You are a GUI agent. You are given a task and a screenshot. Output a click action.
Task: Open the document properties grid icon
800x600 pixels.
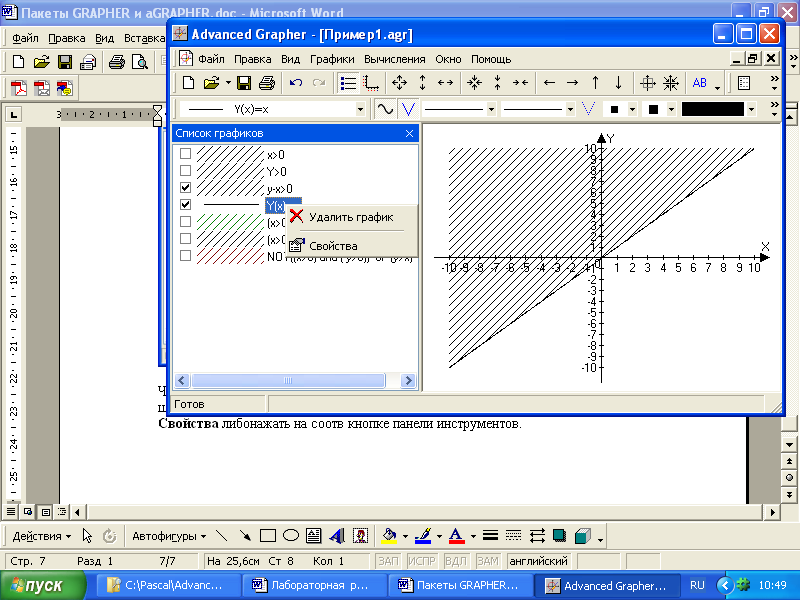click(744, 83)
